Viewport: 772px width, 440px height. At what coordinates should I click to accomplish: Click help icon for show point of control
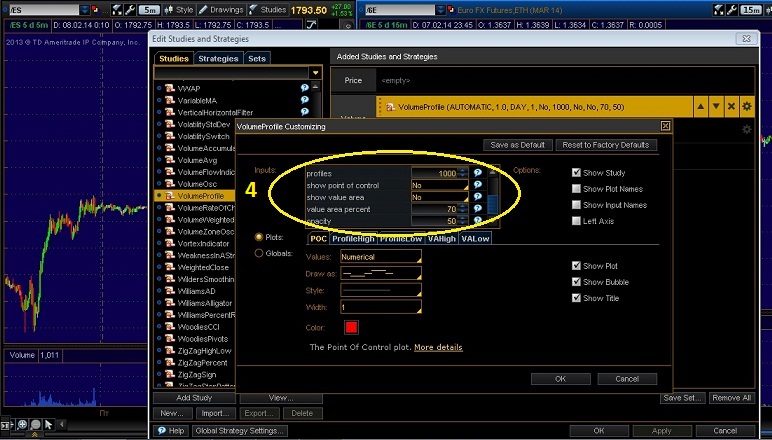477,185
